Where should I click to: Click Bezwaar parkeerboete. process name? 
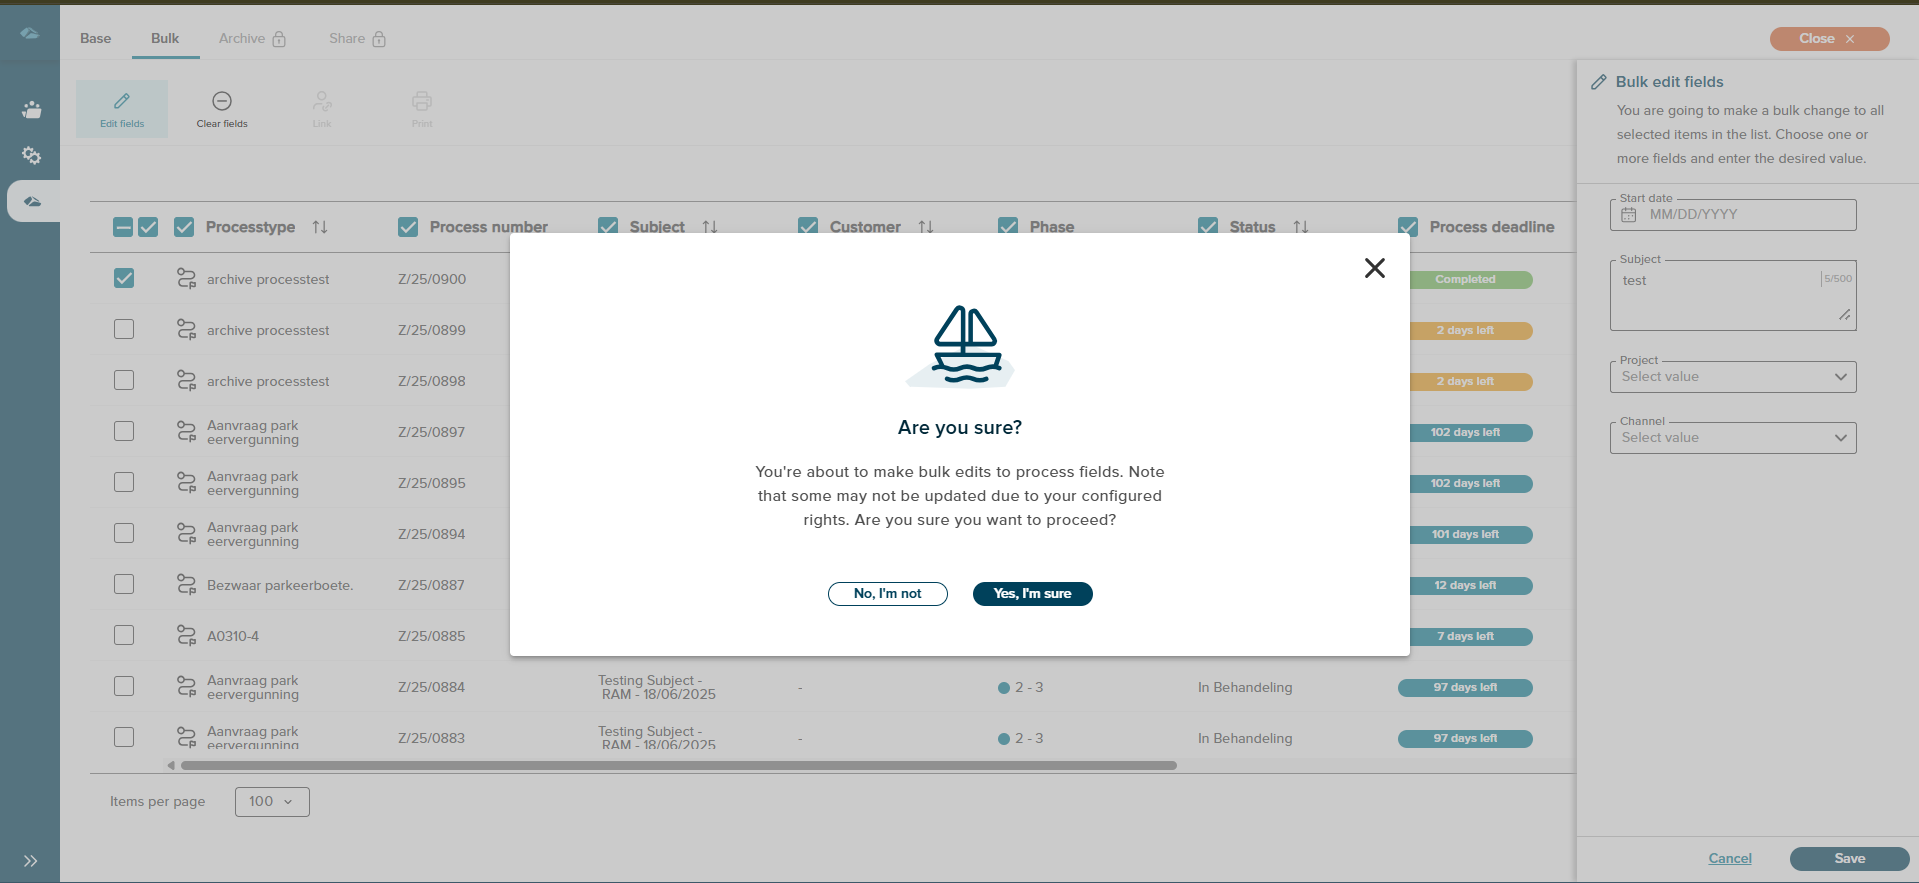click(x=280, y=585)
